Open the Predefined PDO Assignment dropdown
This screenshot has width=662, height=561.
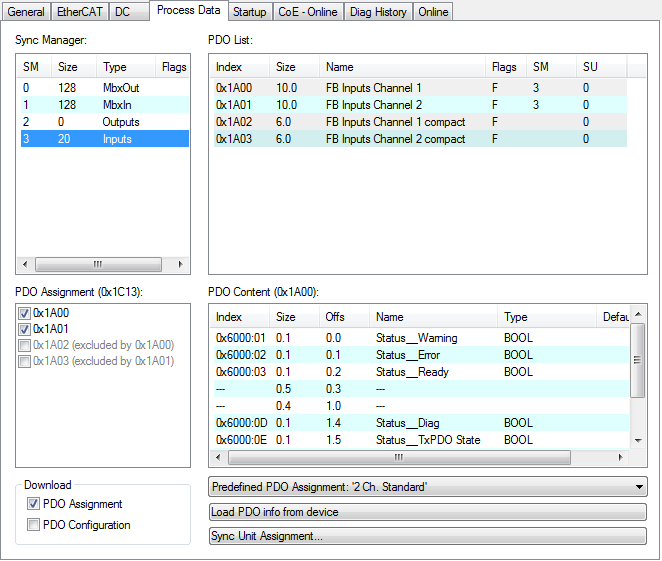428,487
